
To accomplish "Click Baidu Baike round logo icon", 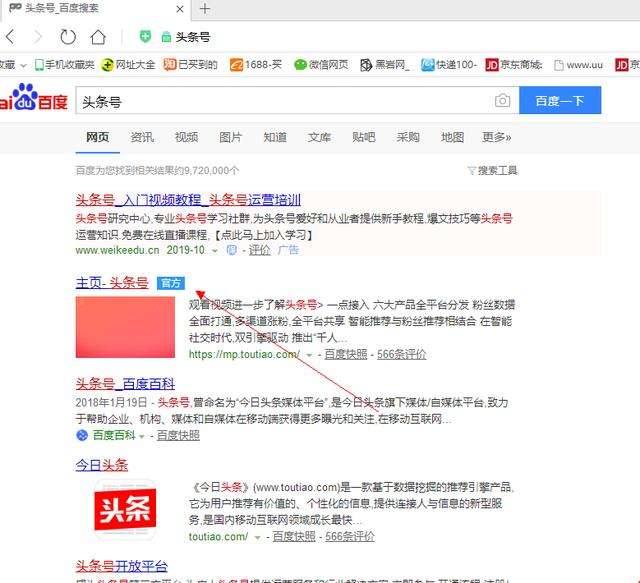I will point(82,435).
